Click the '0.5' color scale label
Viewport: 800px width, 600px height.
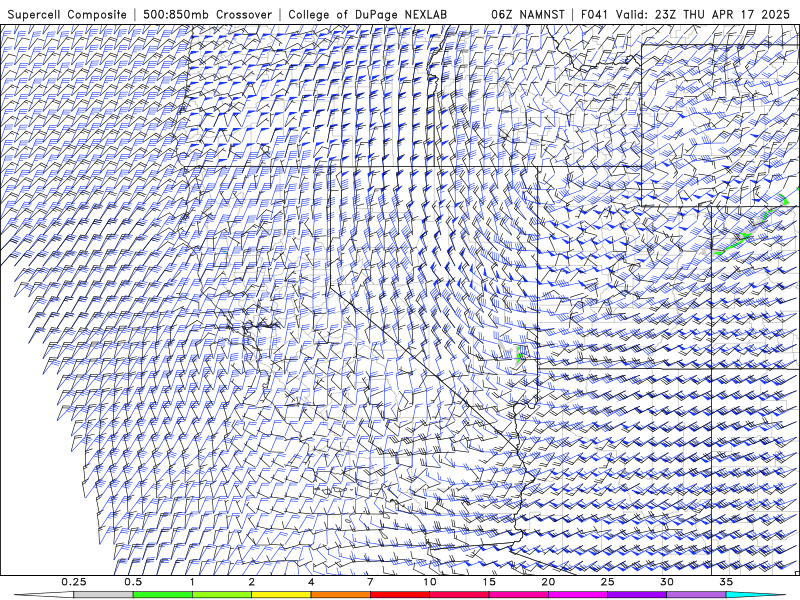coord(133,582)
